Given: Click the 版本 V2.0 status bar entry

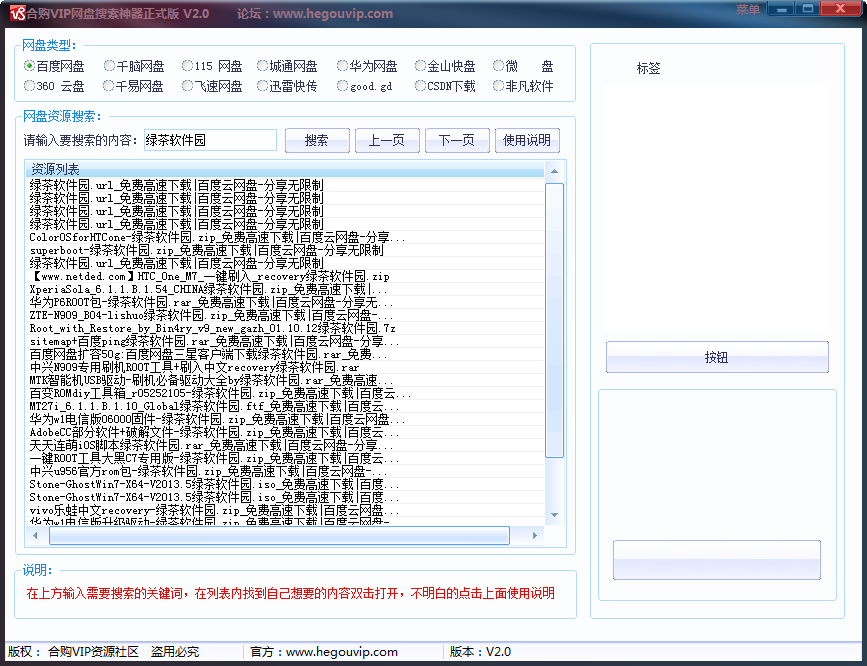Looking at the screenshot, I should (x=480, y=652).
